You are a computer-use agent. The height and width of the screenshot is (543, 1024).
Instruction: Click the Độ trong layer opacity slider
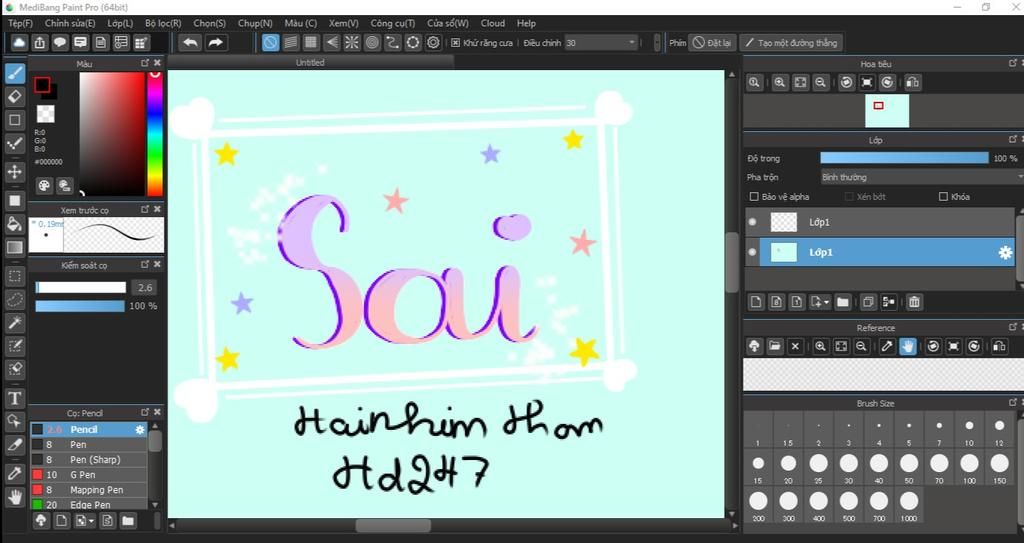click(904, 158)
